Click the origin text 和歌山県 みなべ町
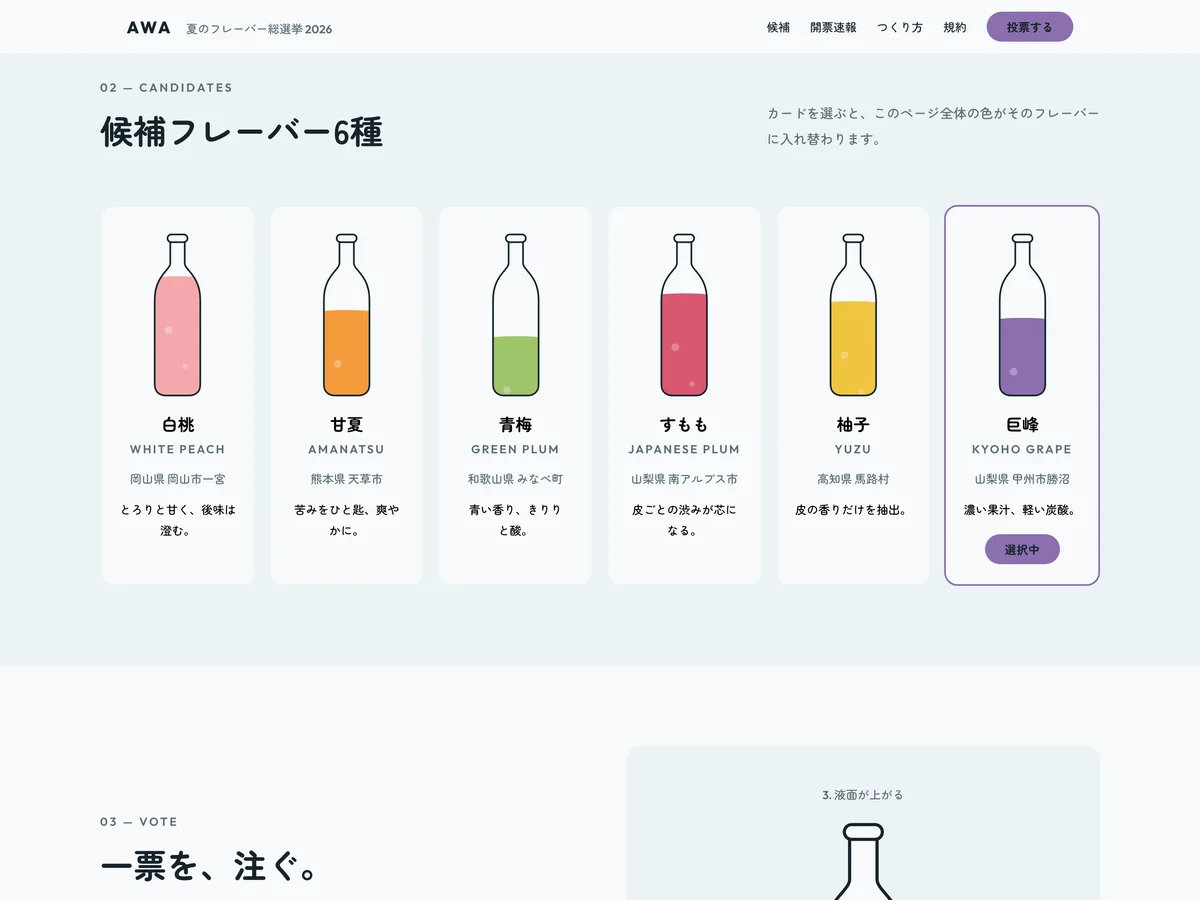 coord(516,479)
